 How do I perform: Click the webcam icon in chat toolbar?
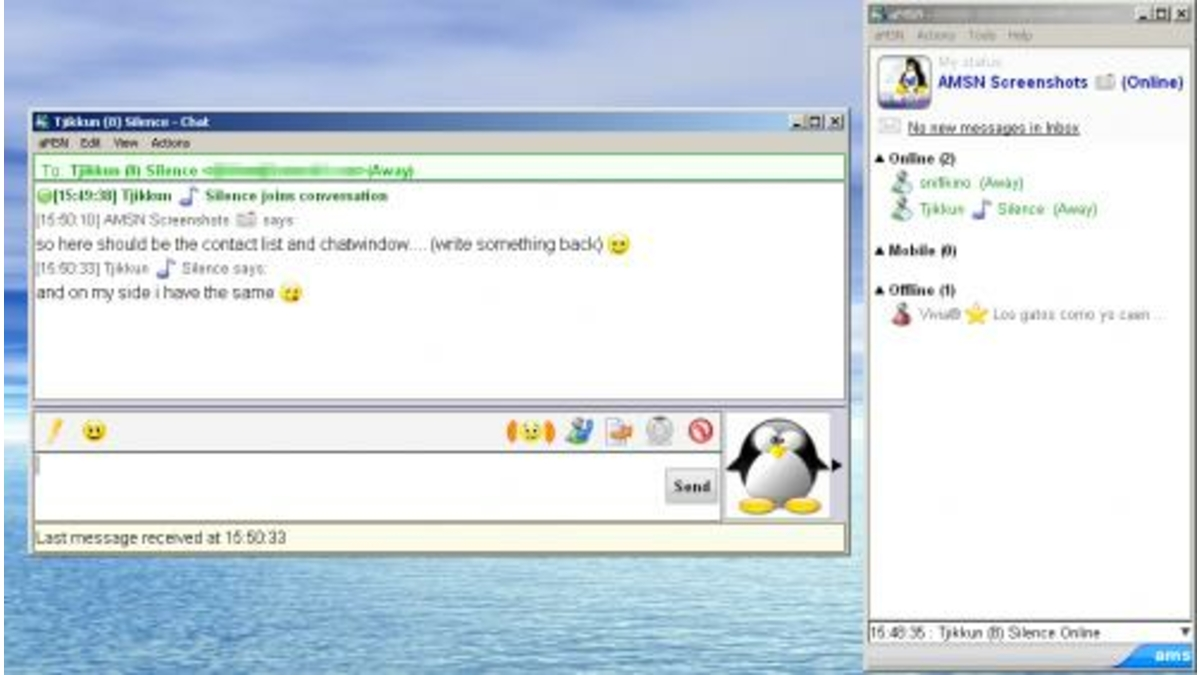(659, 431)
